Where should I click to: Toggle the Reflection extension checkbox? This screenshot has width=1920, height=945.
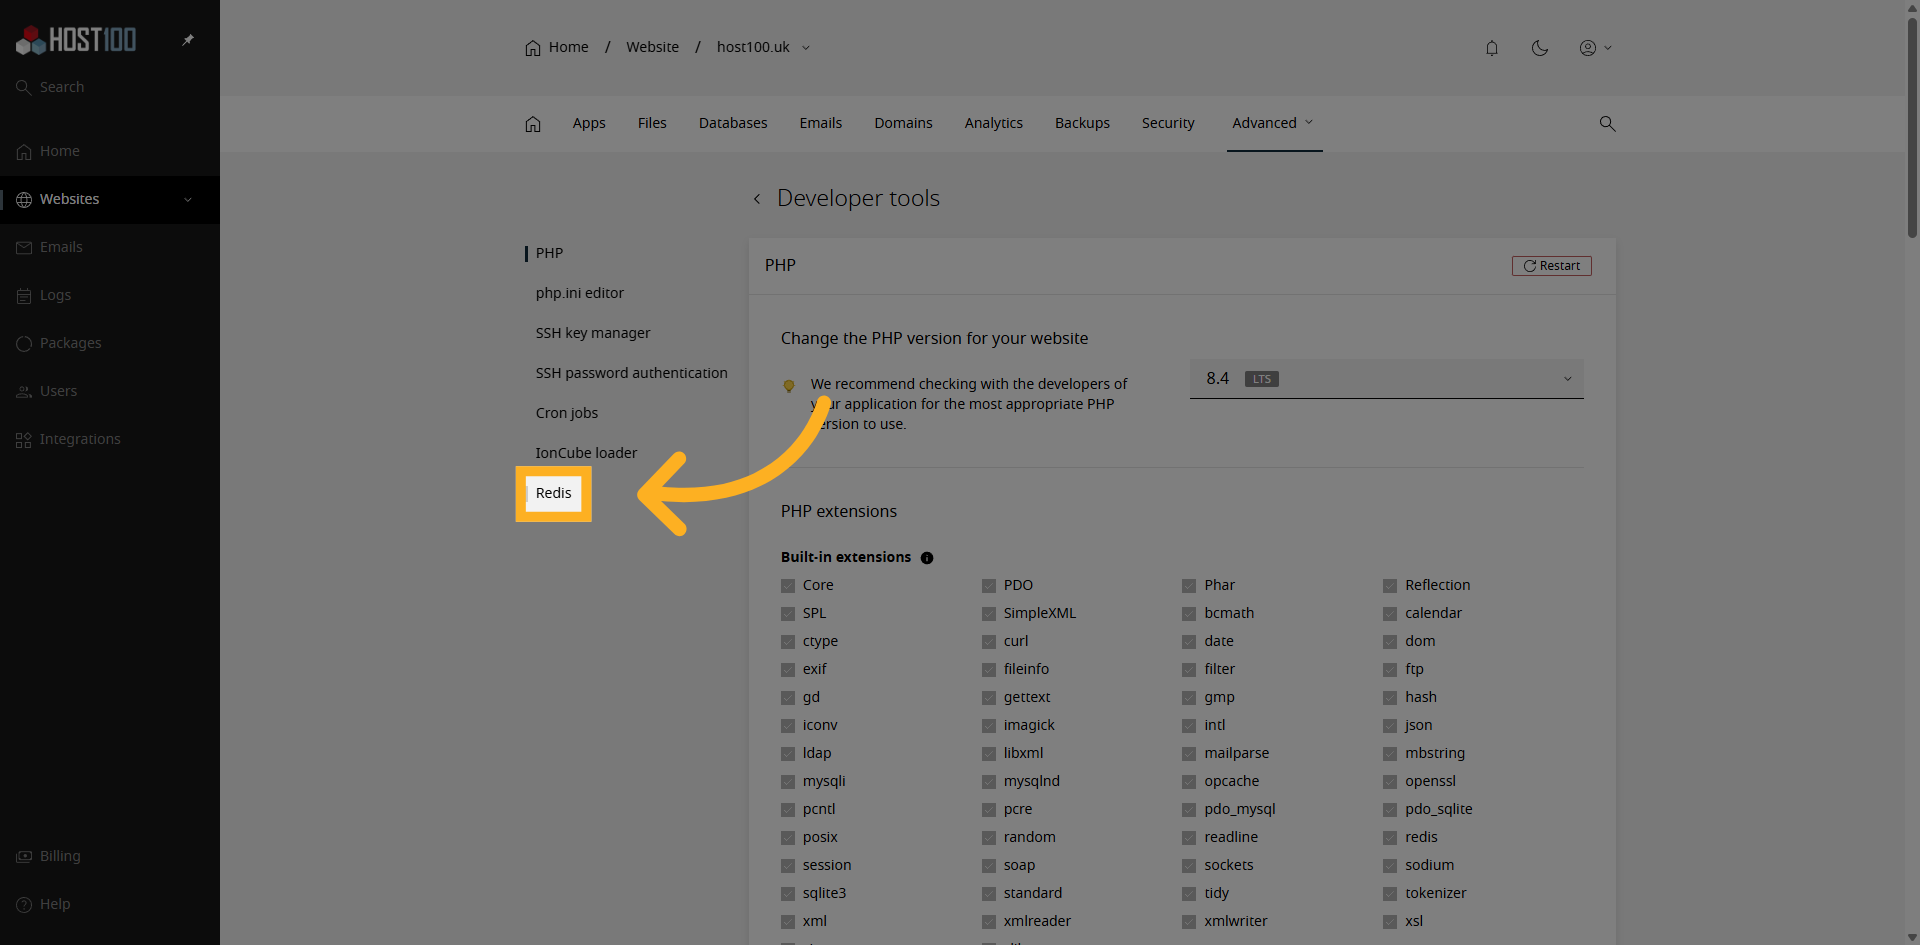(x=1390, y=586)
